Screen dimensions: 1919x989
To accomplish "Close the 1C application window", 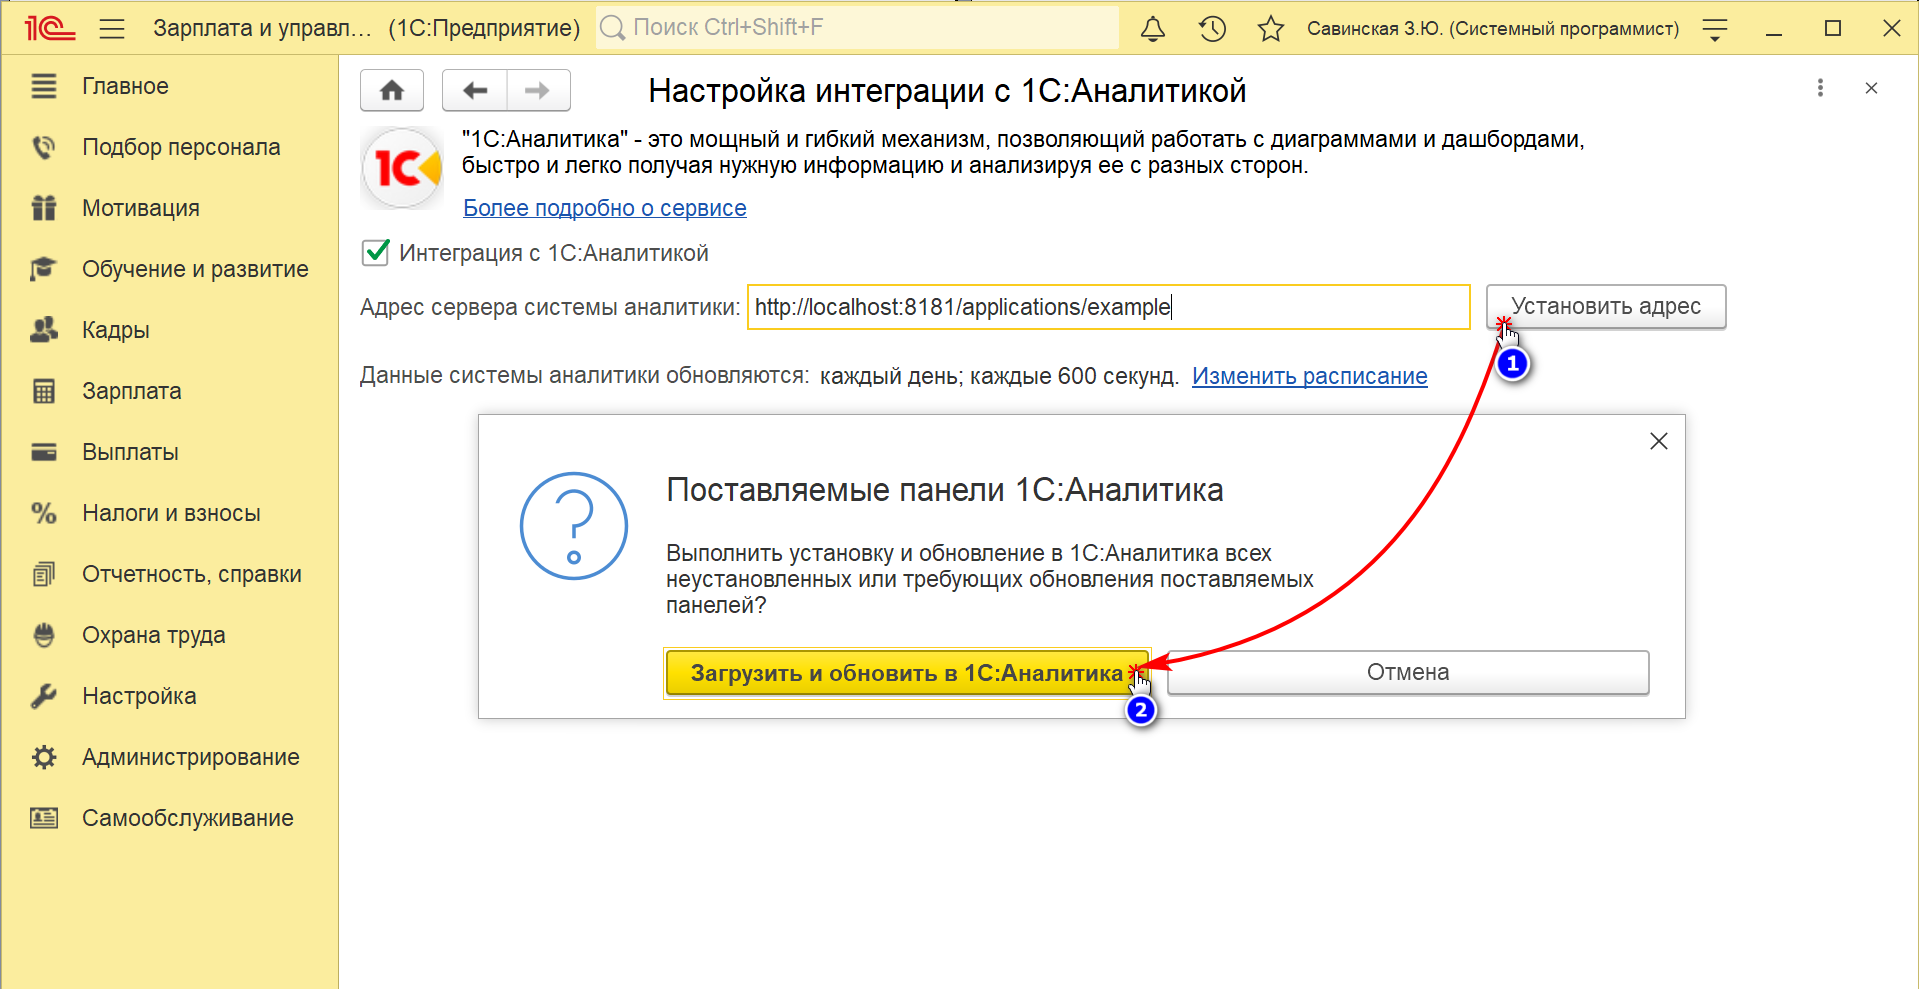I will tap(1892, 28).
